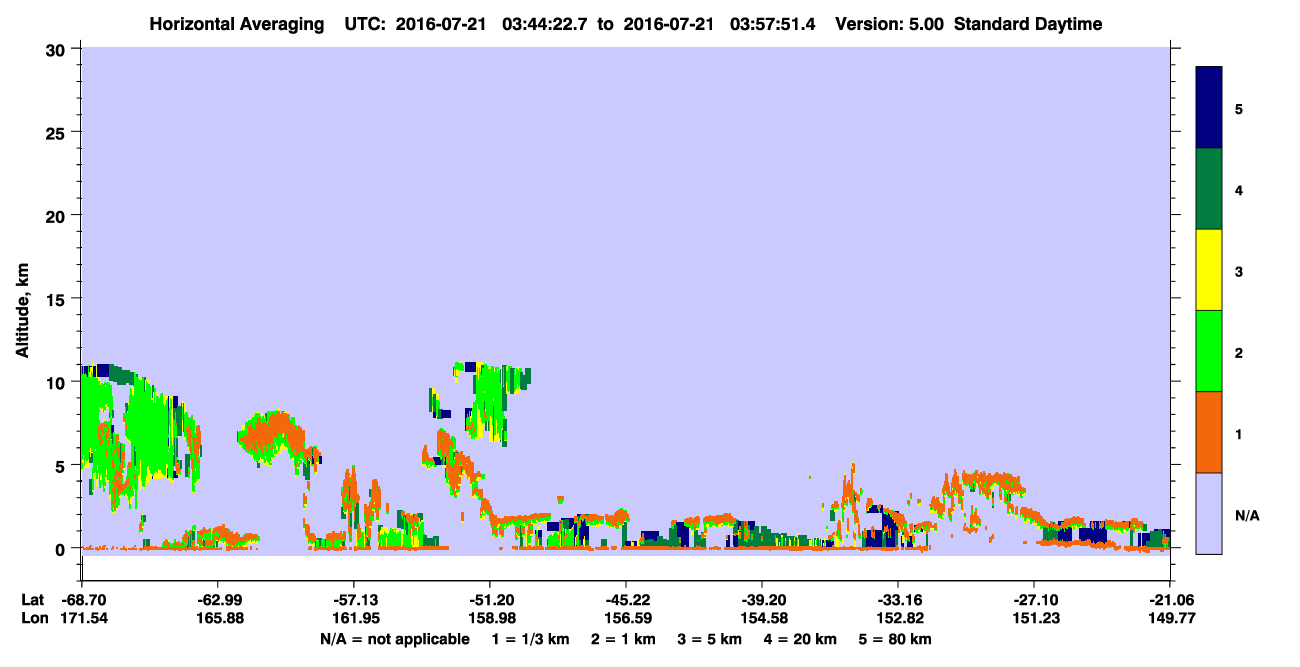Image resolution: width=1300 pixels, height=667 pixels.
Task: Click the 'Lon' row label
Action: 33,619
